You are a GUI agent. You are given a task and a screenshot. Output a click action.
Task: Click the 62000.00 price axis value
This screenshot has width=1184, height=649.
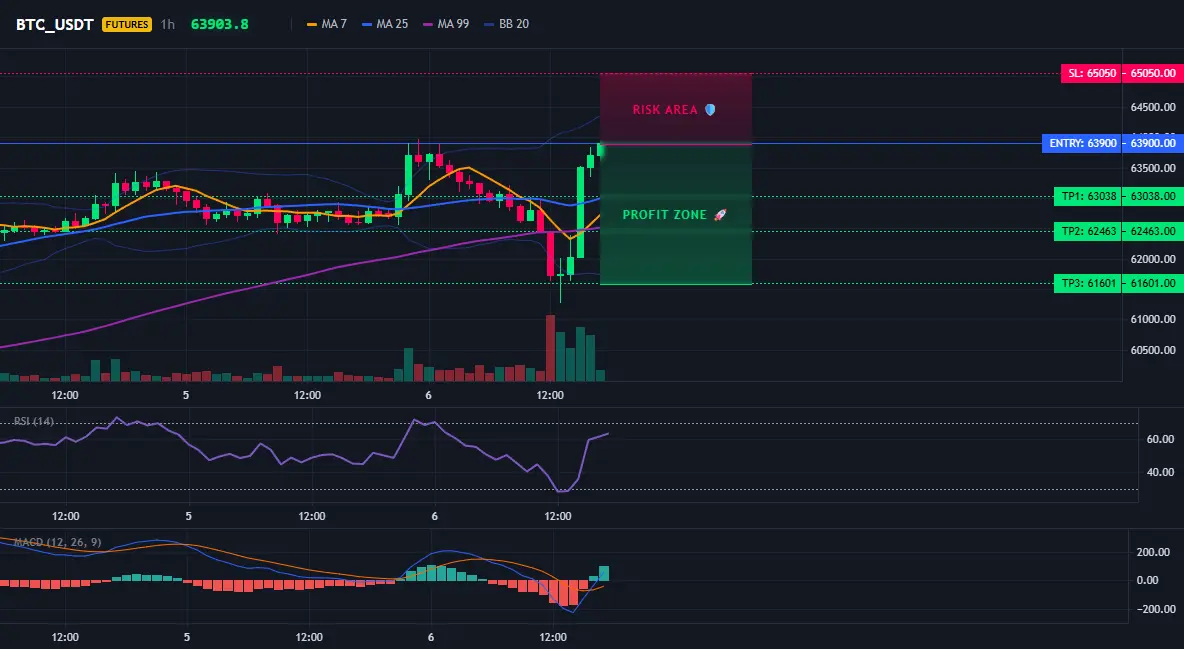tap(1153, 259)
